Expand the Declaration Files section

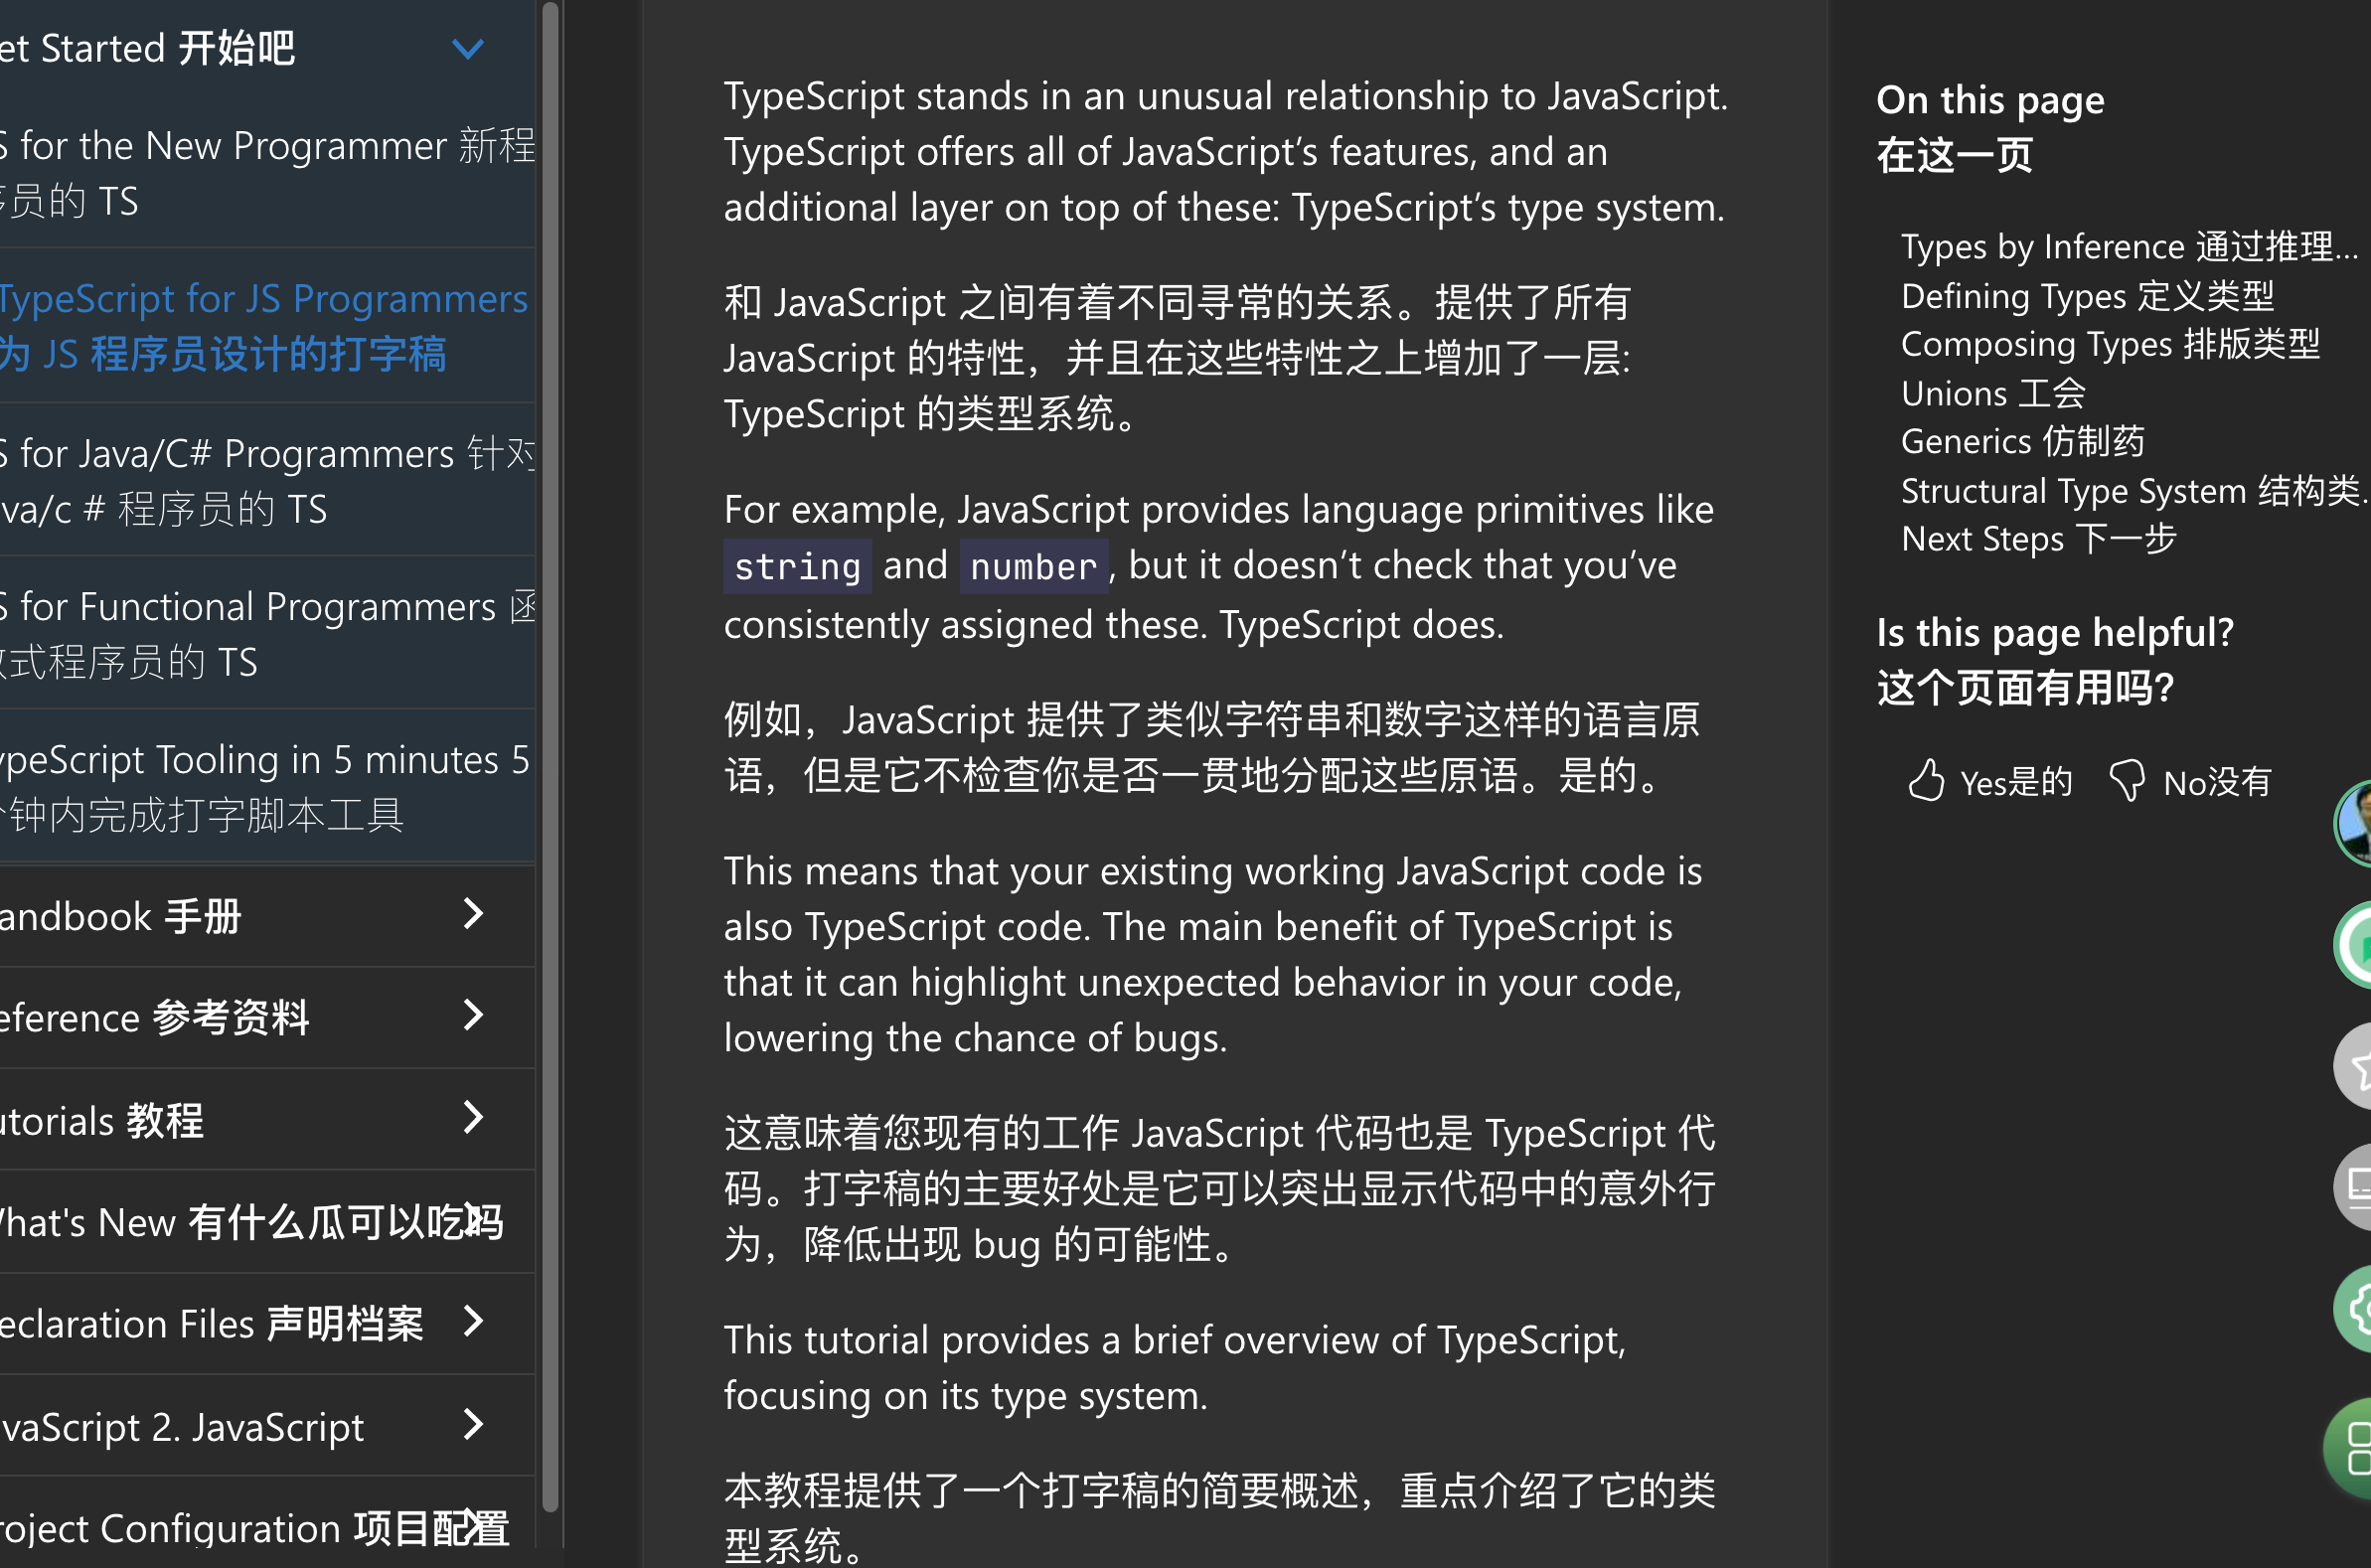coord(473,1322)
